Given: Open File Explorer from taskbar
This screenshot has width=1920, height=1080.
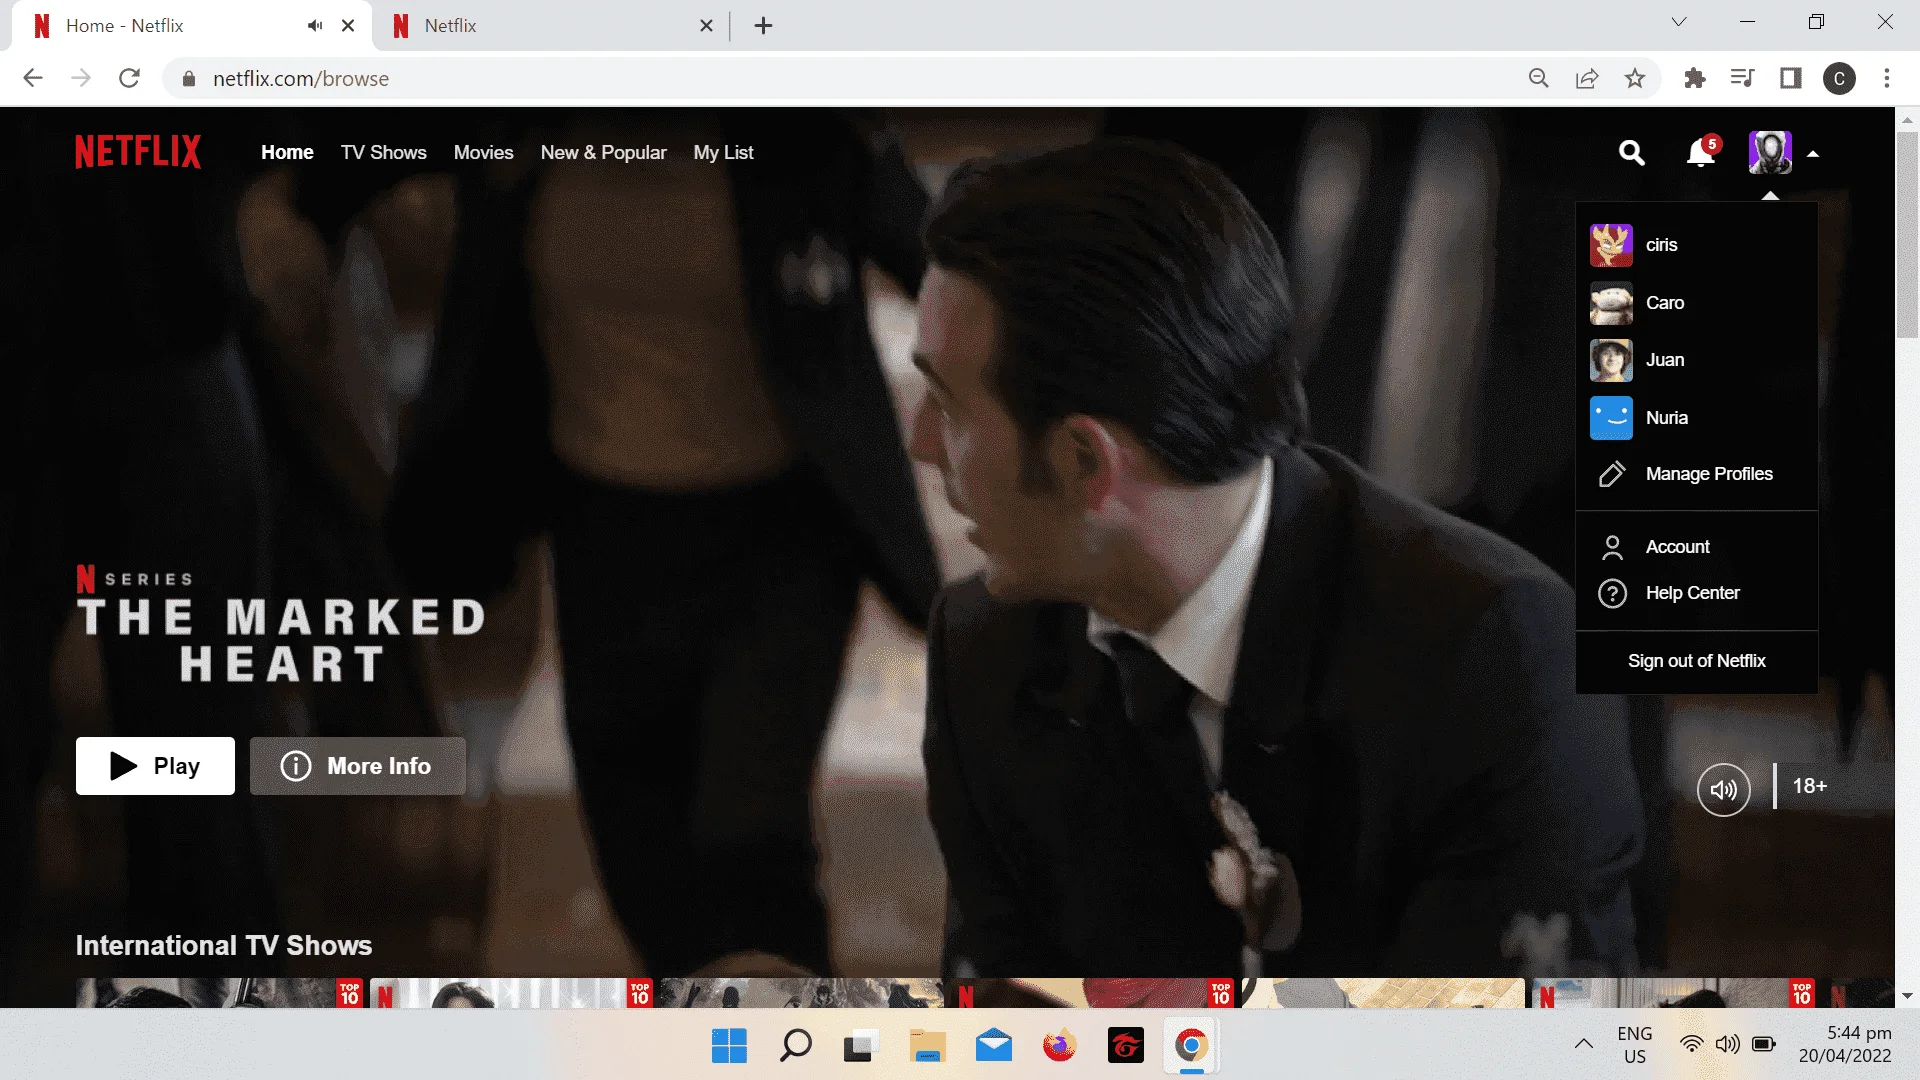Looking at the screenshot, I should pos(927,1046).
